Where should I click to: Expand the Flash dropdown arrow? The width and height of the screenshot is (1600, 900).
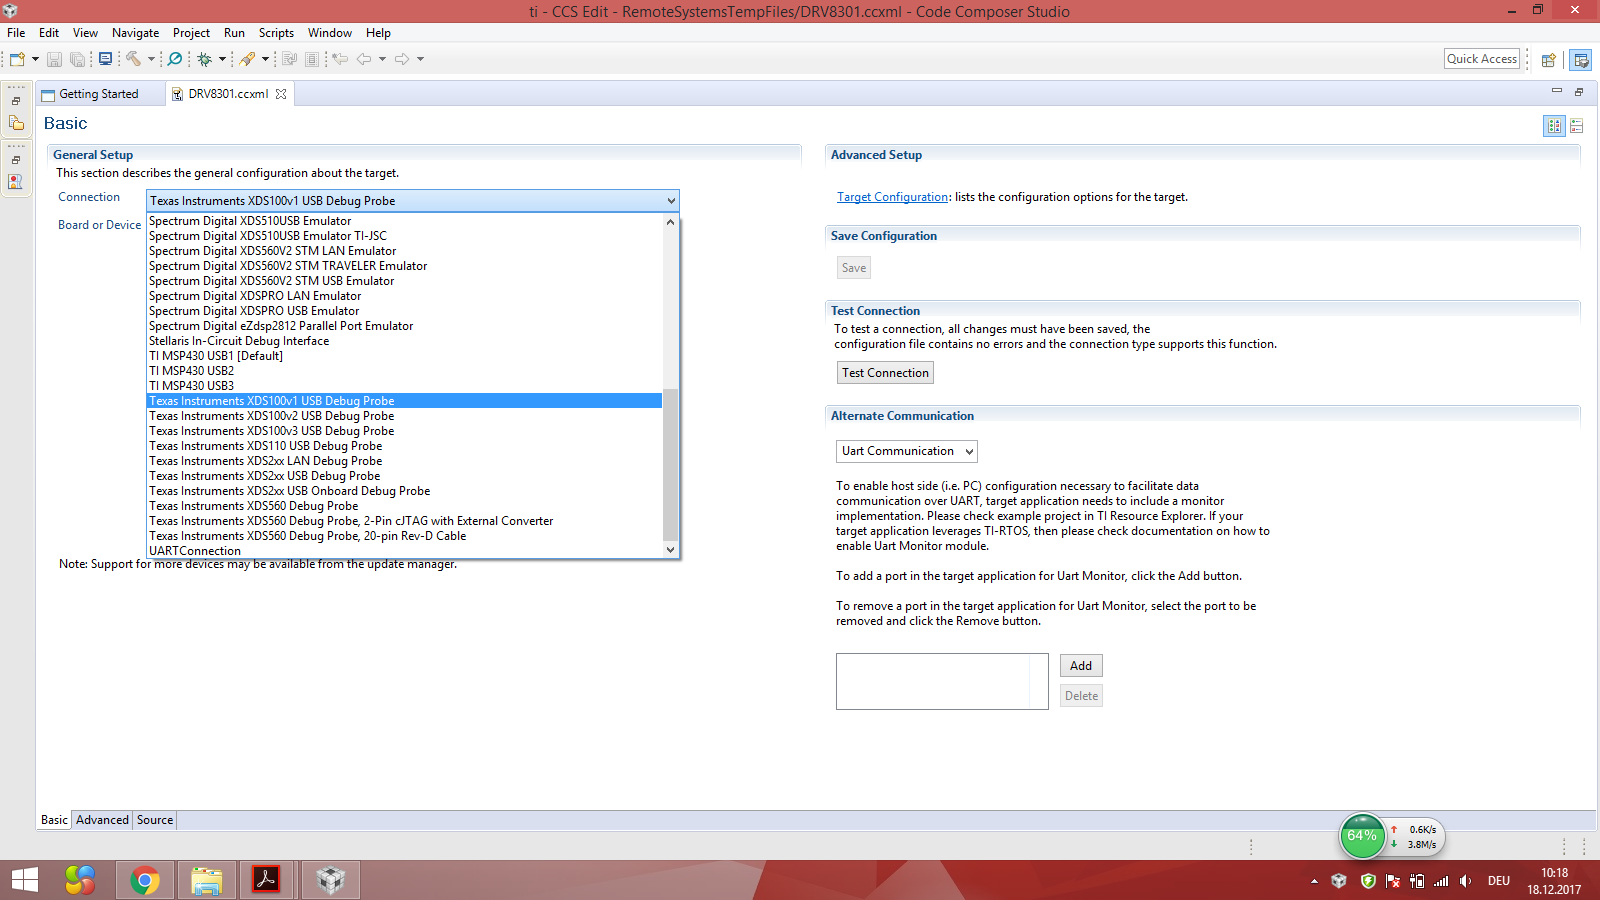click(x=265, y=59)
